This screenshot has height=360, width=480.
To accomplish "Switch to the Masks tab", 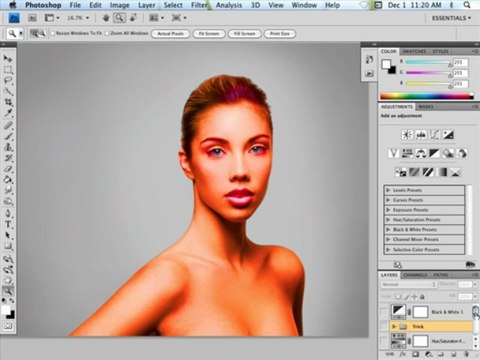I will pos(426,107).
